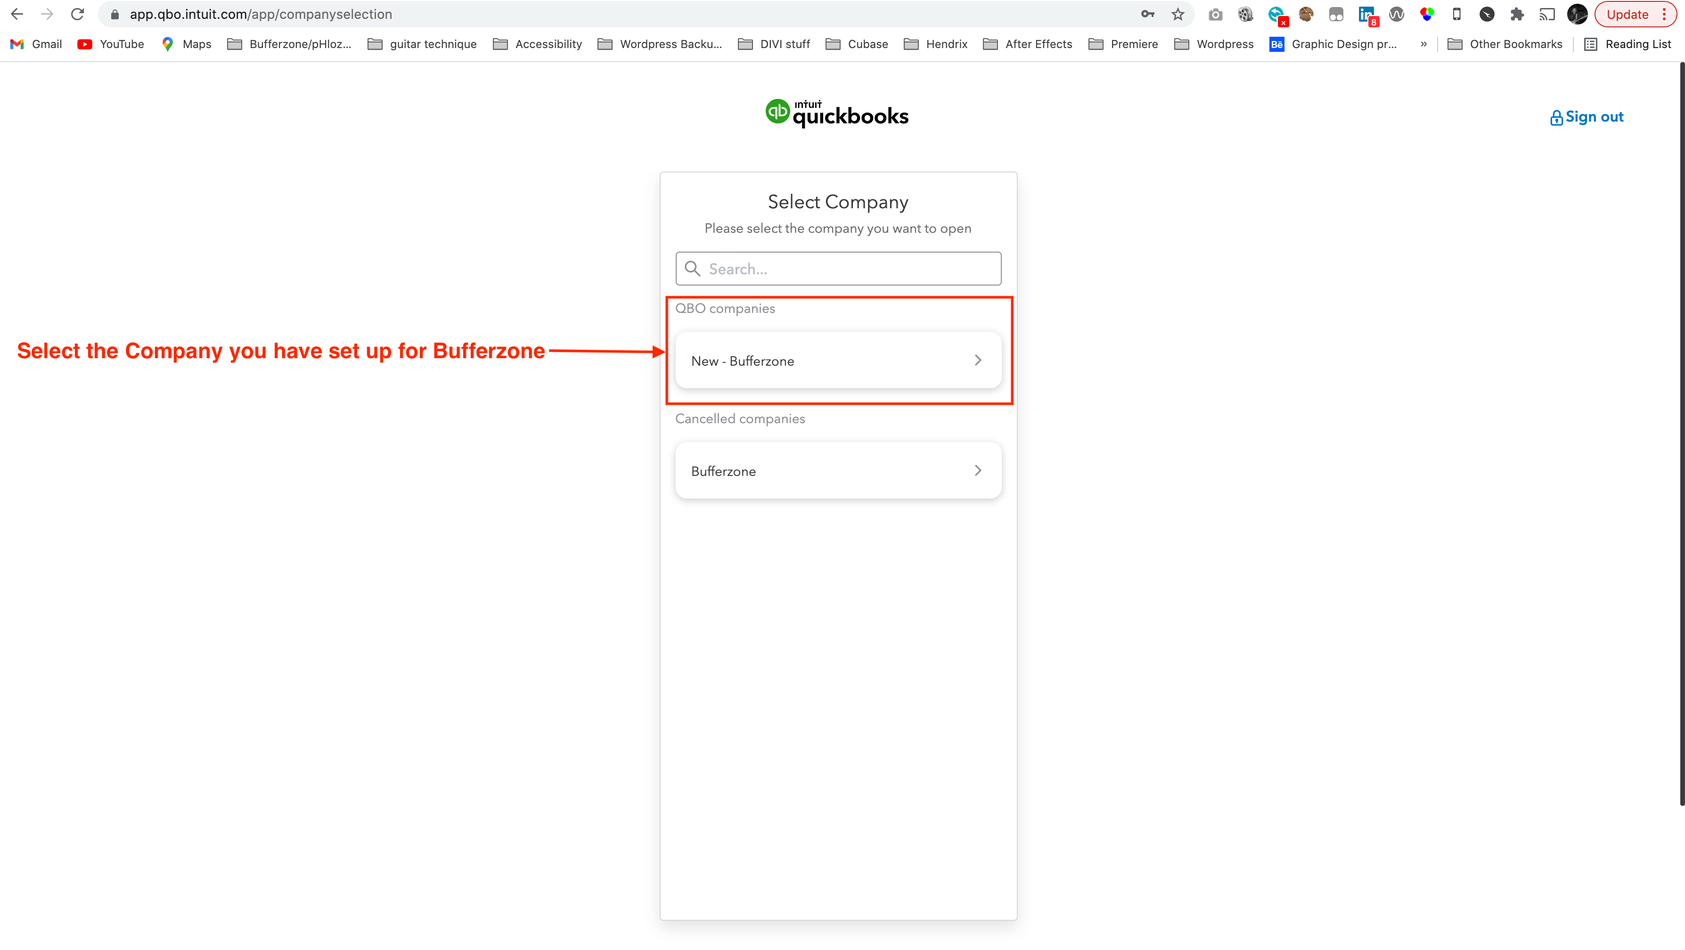
Task: Bookmark this page with the star icon
Action: coord(1178,14)
